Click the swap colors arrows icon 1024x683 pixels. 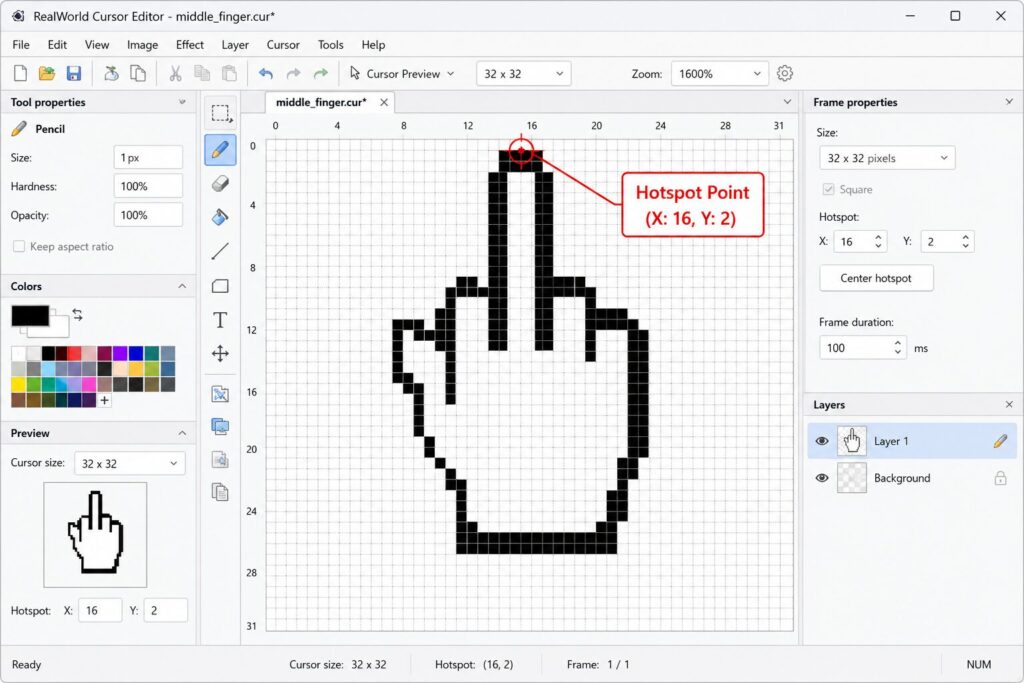coord(78,314)
